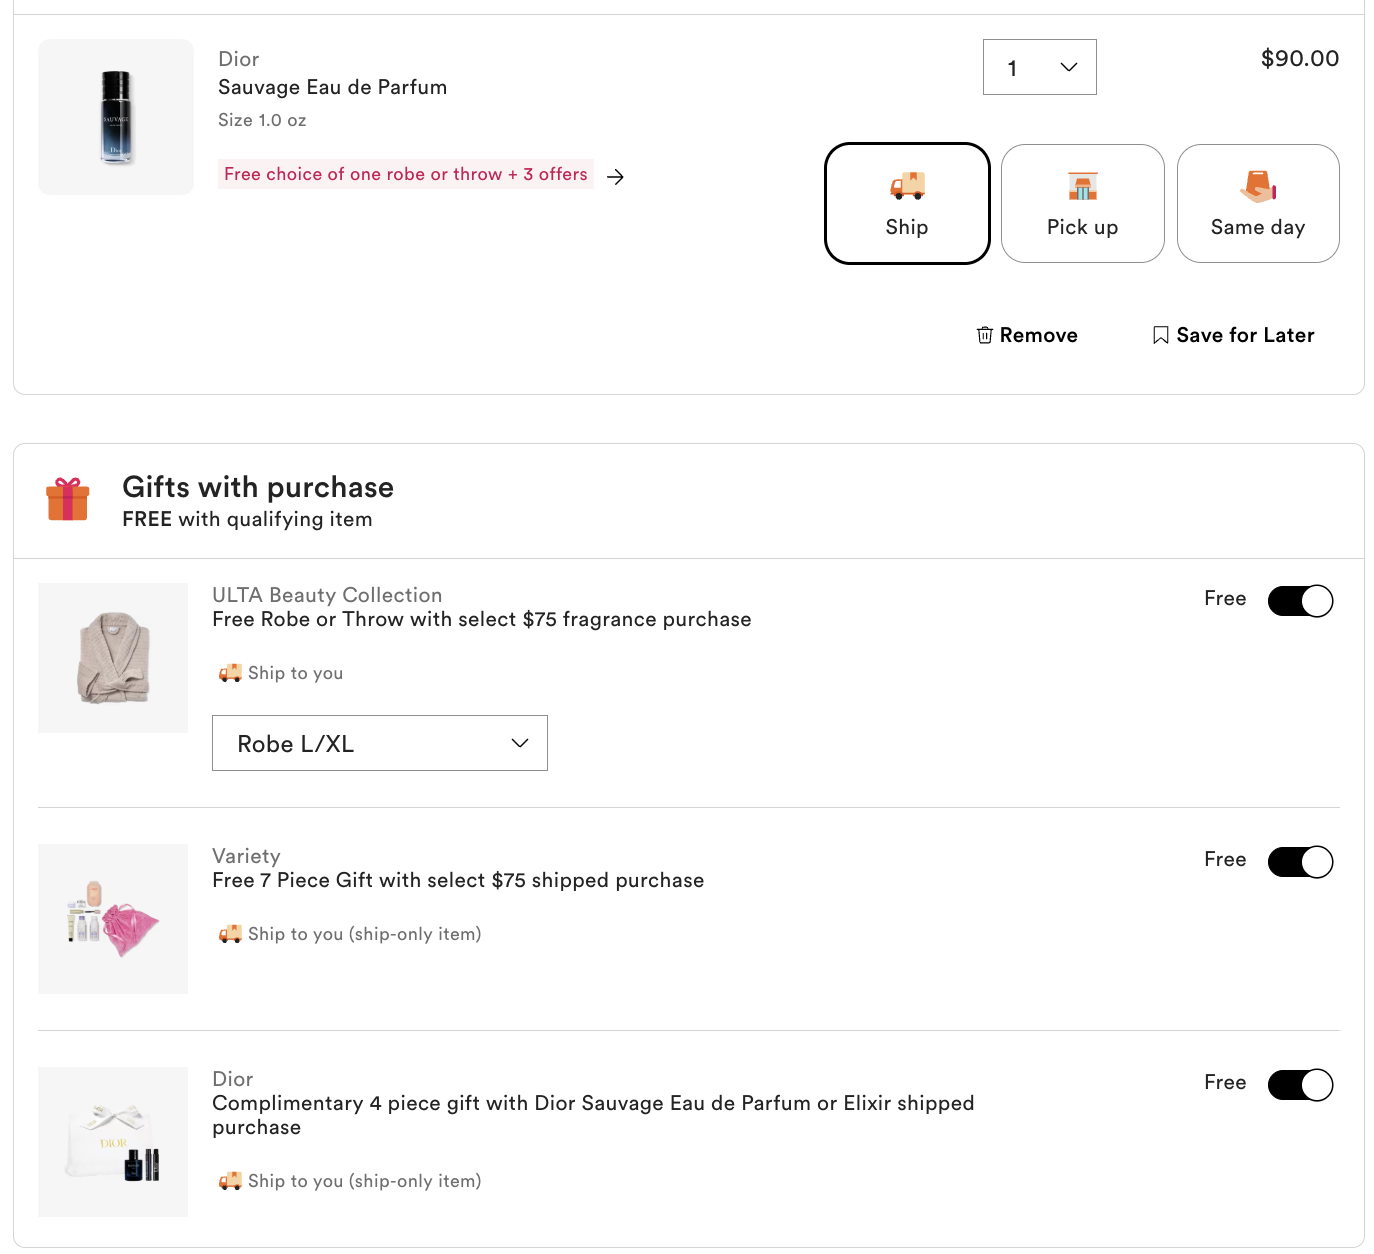Image resolution: width=1374 pixels, height=1254 pixels.
Task: Click truck icon beside robe Ship to you
Action: click(x=230, y=673)
